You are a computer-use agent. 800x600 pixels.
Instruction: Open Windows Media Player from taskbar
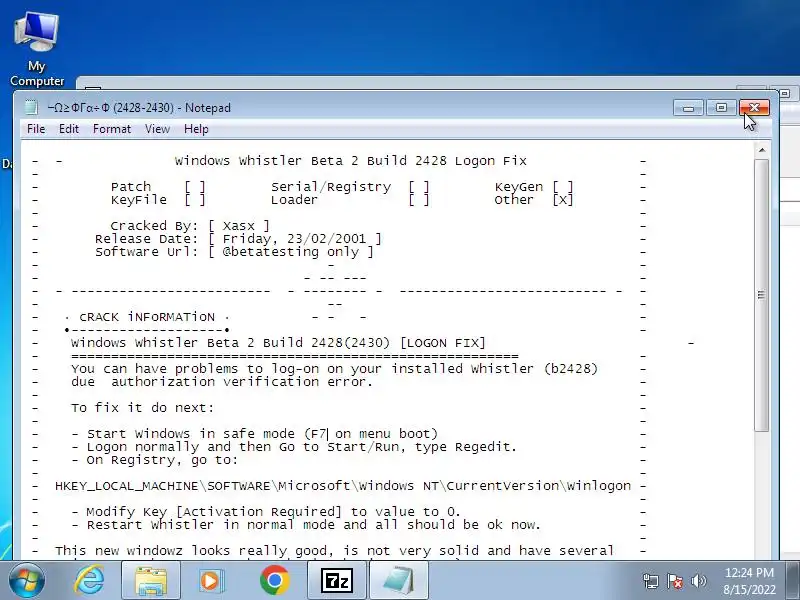pos(210,580)
